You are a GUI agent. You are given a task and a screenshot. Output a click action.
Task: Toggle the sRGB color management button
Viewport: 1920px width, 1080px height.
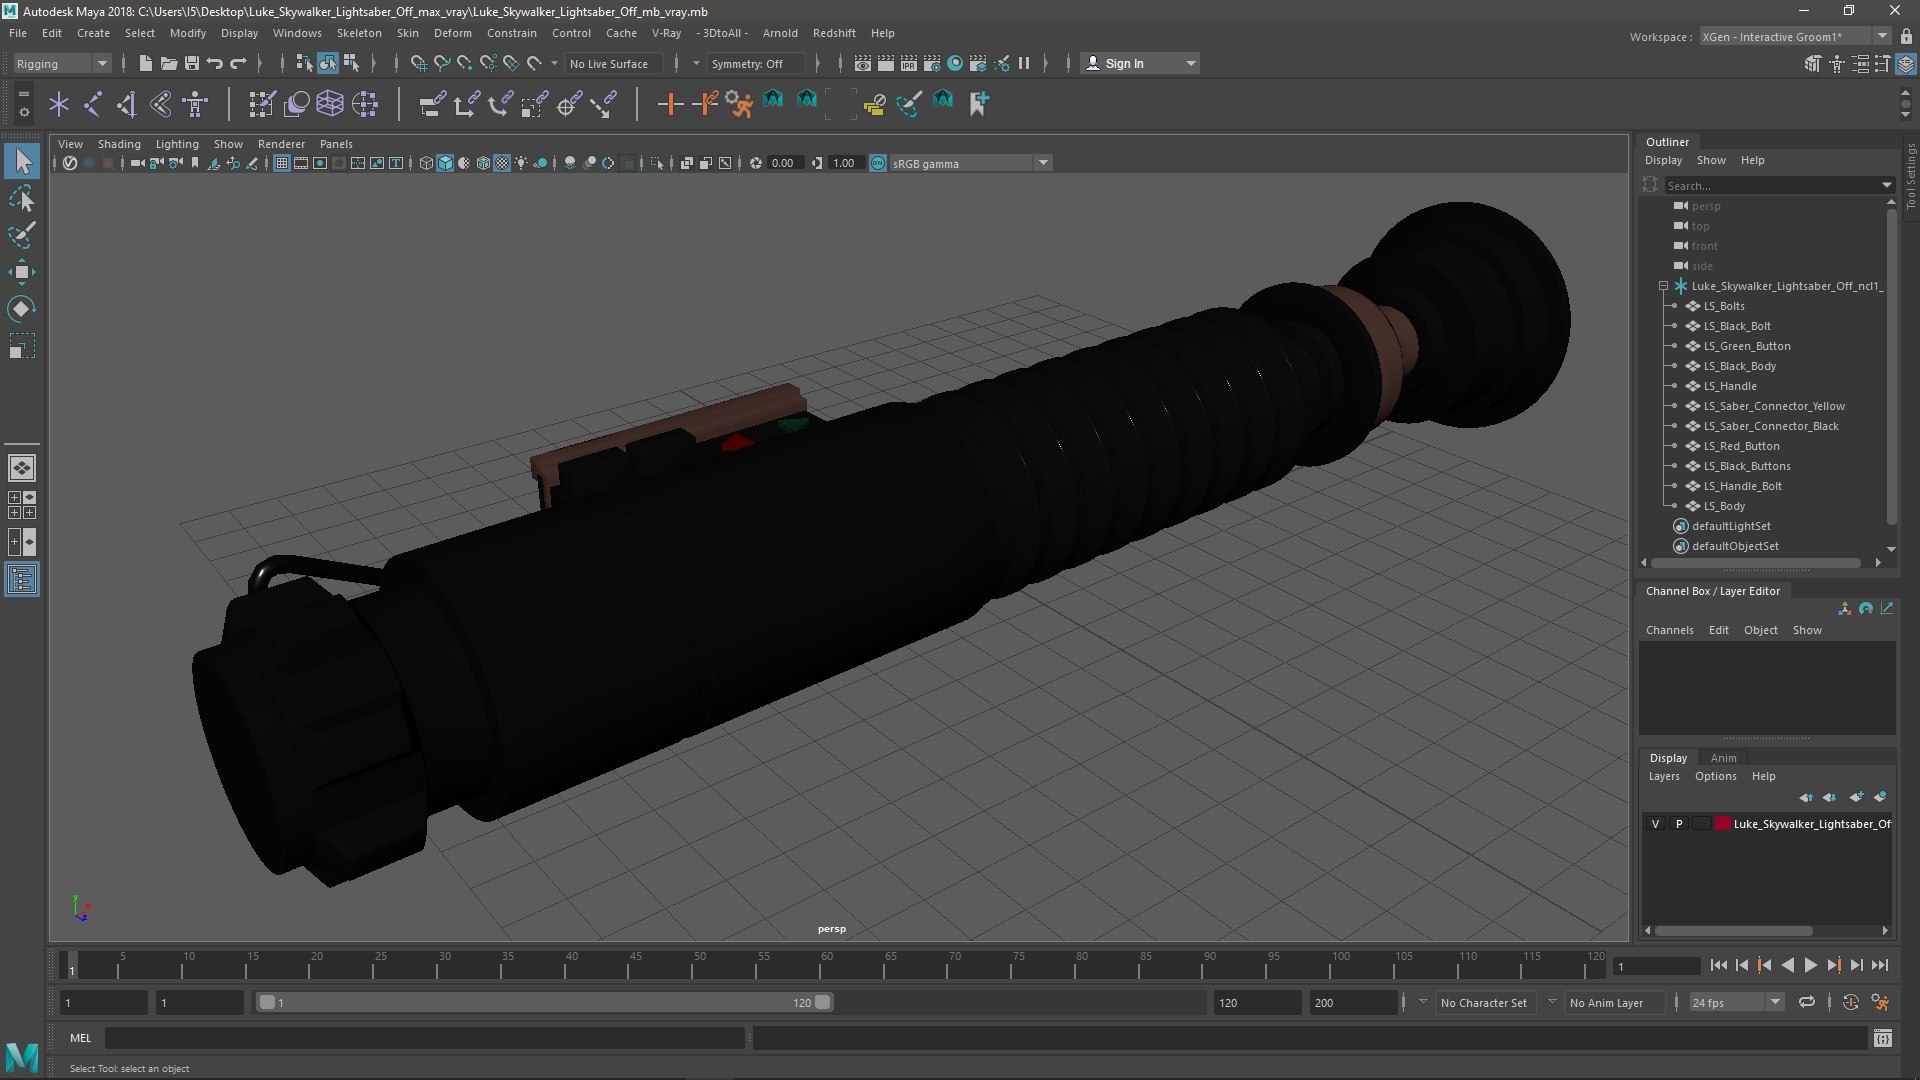(878, 163)
